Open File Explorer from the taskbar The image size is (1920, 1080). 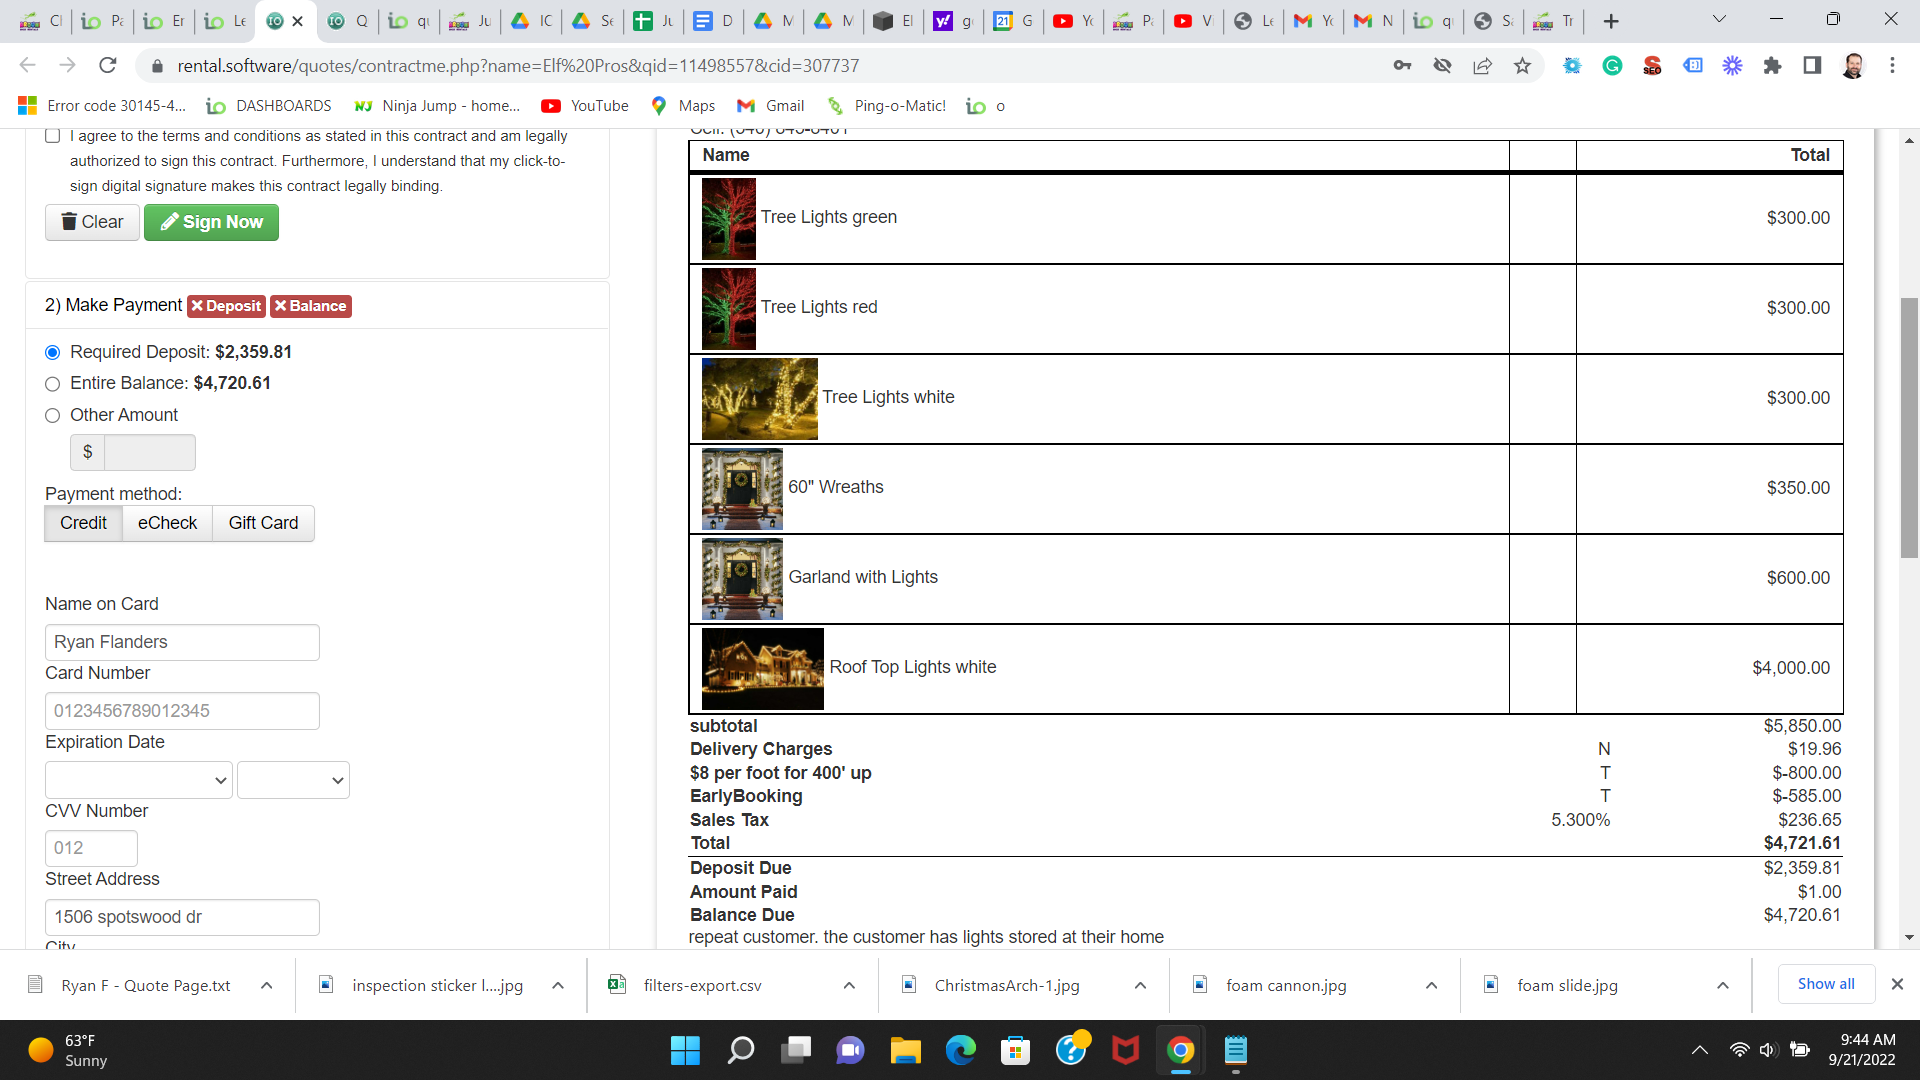[x=905, y=1050]
